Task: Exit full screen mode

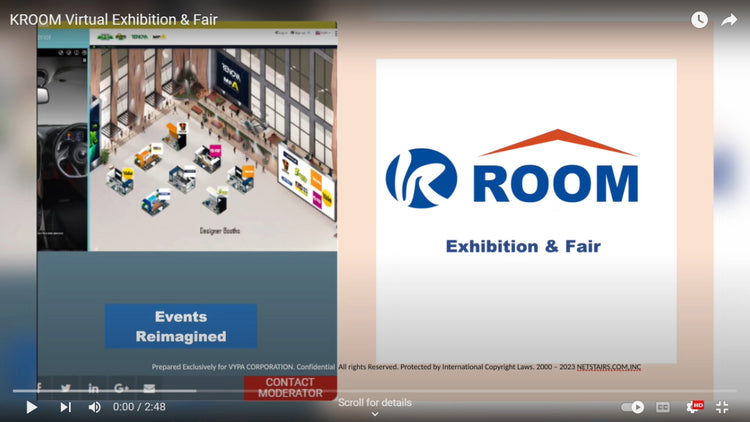Action: click(x=722, y=407)
